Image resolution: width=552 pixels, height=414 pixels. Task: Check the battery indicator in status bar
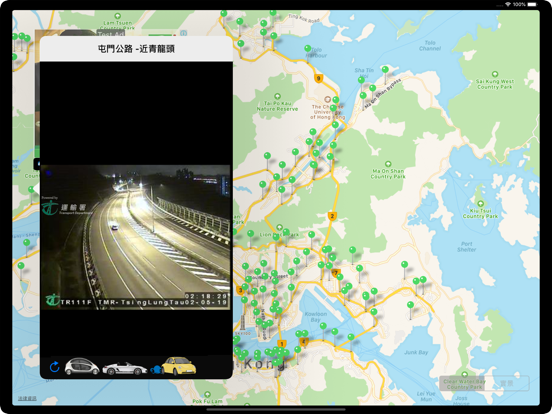532,4
